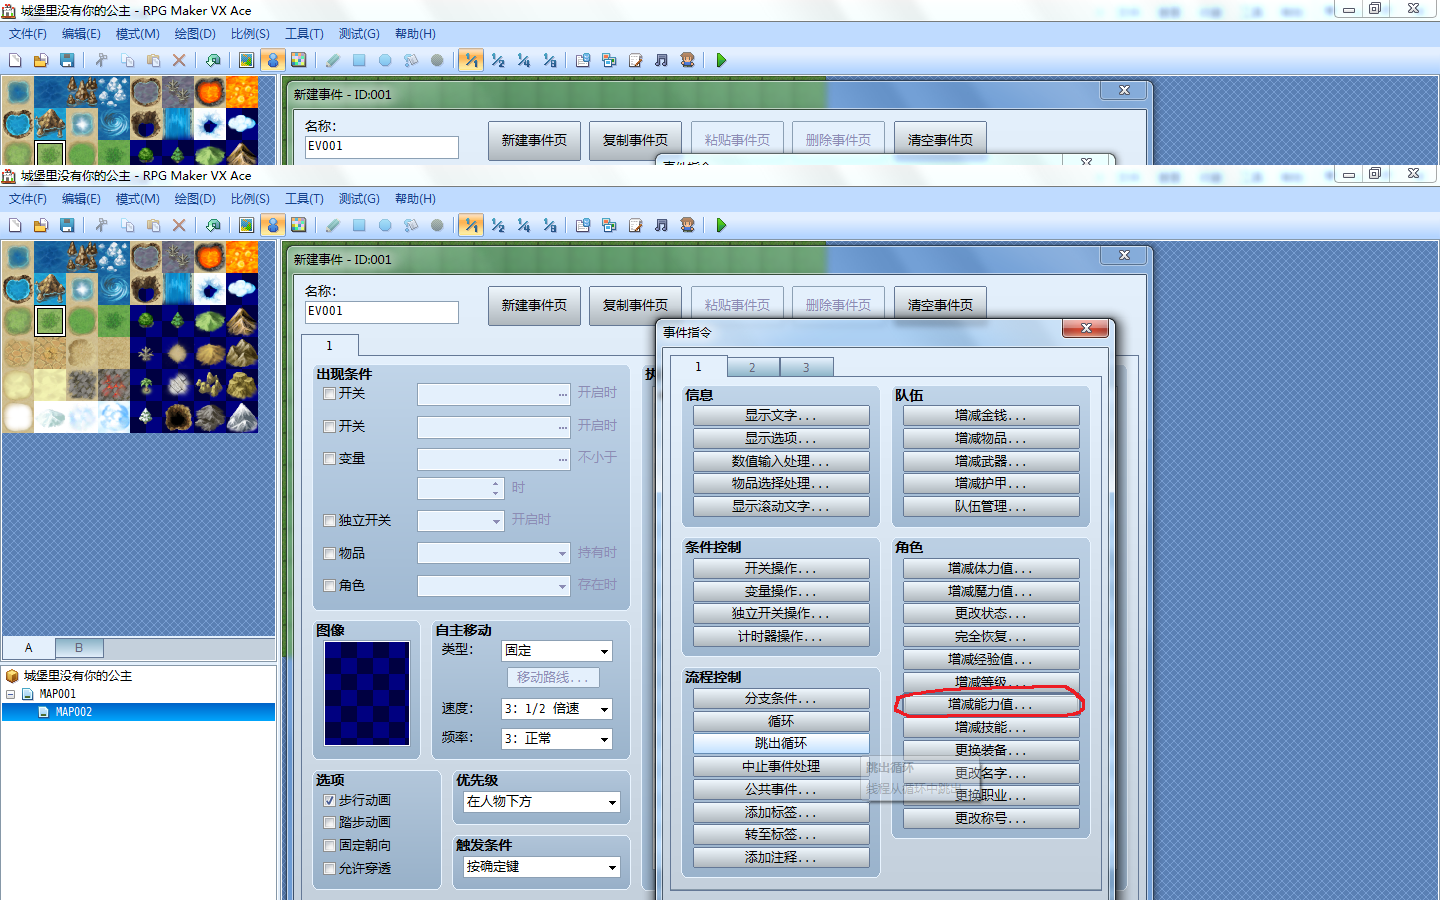Screen dimensions: 1440x900
Task: Open Resource Manager icon in lower window toolbar
Action: (609, 226)
